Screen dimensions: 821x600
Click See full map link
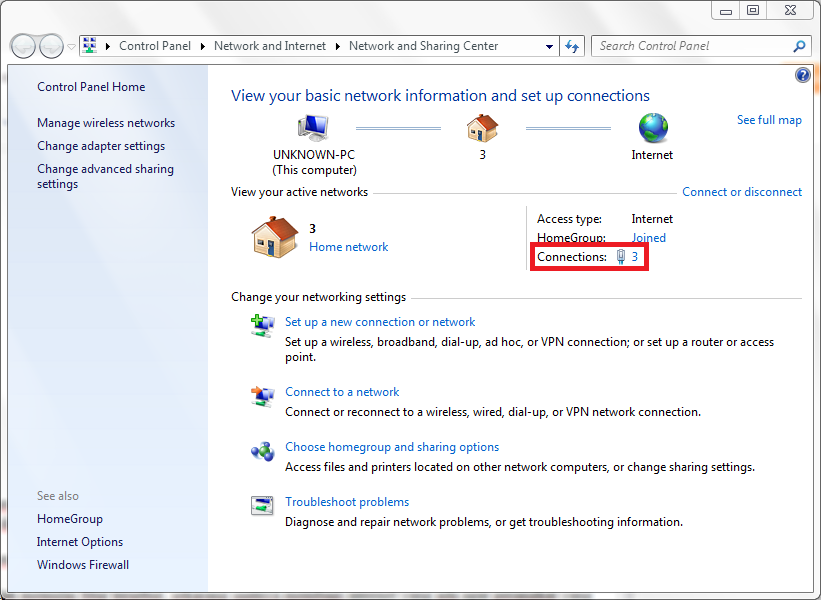[x=769, y=120]
